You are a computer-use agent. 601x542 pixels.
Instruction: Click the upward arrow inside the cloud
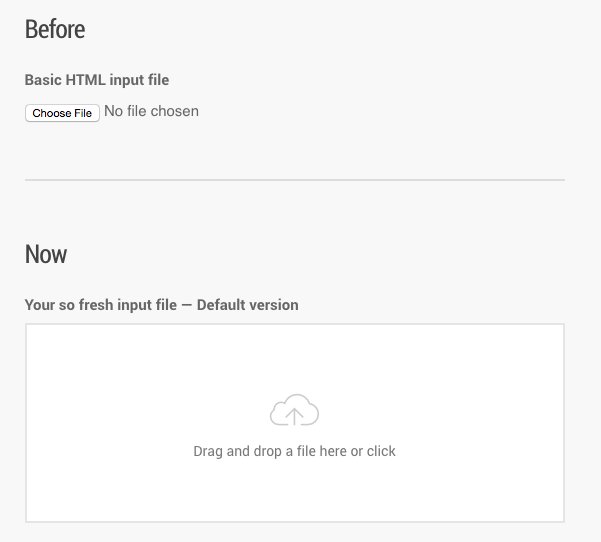(294, 417)
